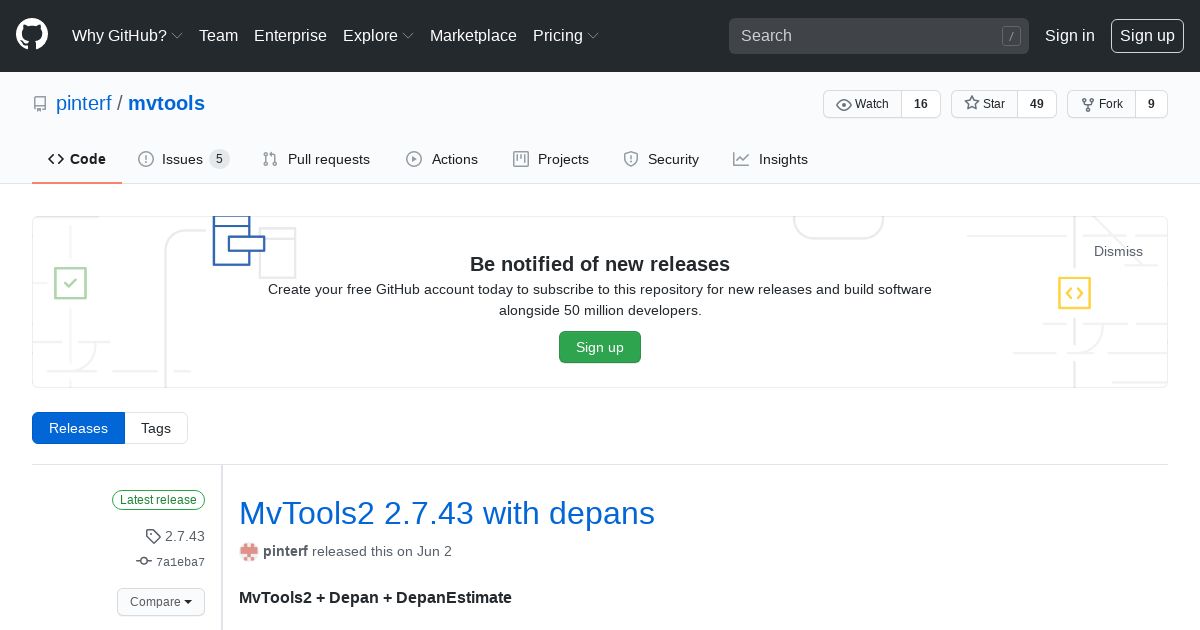Screen dimensions: 1200x630
Task: Open the MvTools2 2.7.43 with depans release
Action: pyautogui.click(x=447, y=513)
